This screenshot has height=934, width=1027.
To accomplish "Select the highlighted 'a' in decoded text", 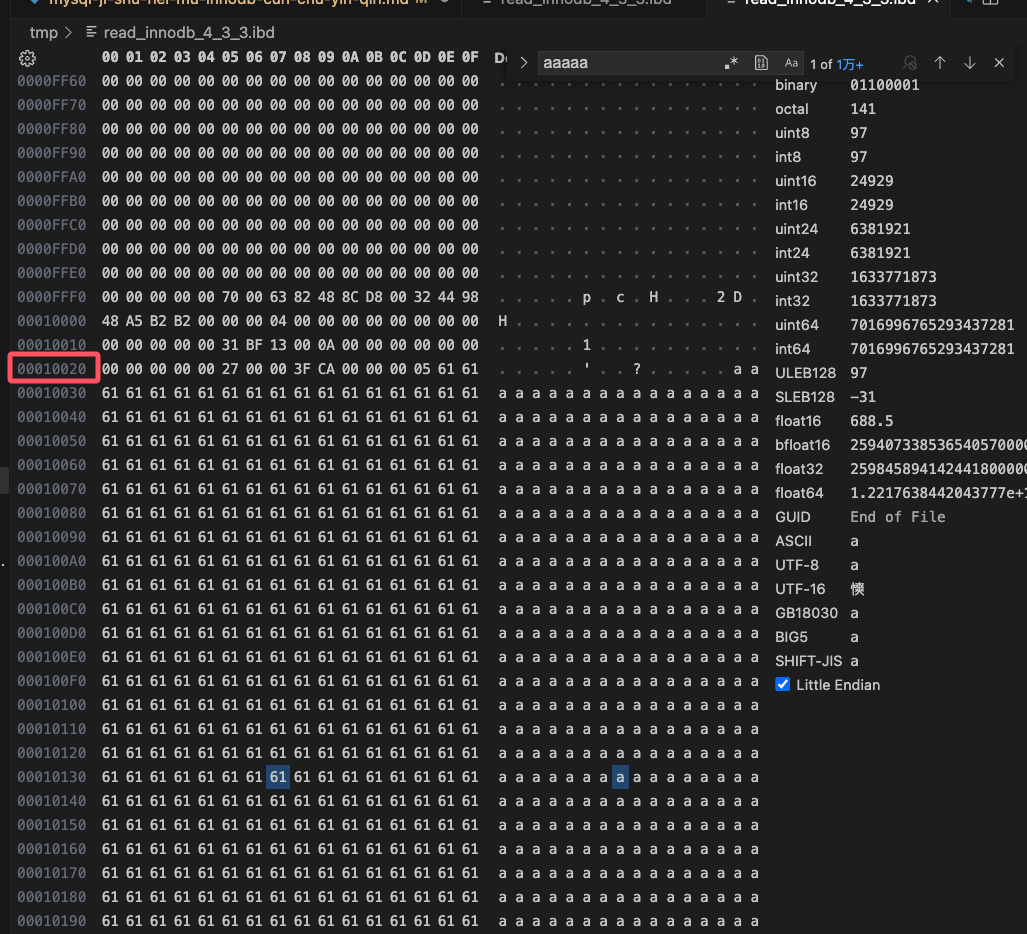I will [x=620, y=777].
